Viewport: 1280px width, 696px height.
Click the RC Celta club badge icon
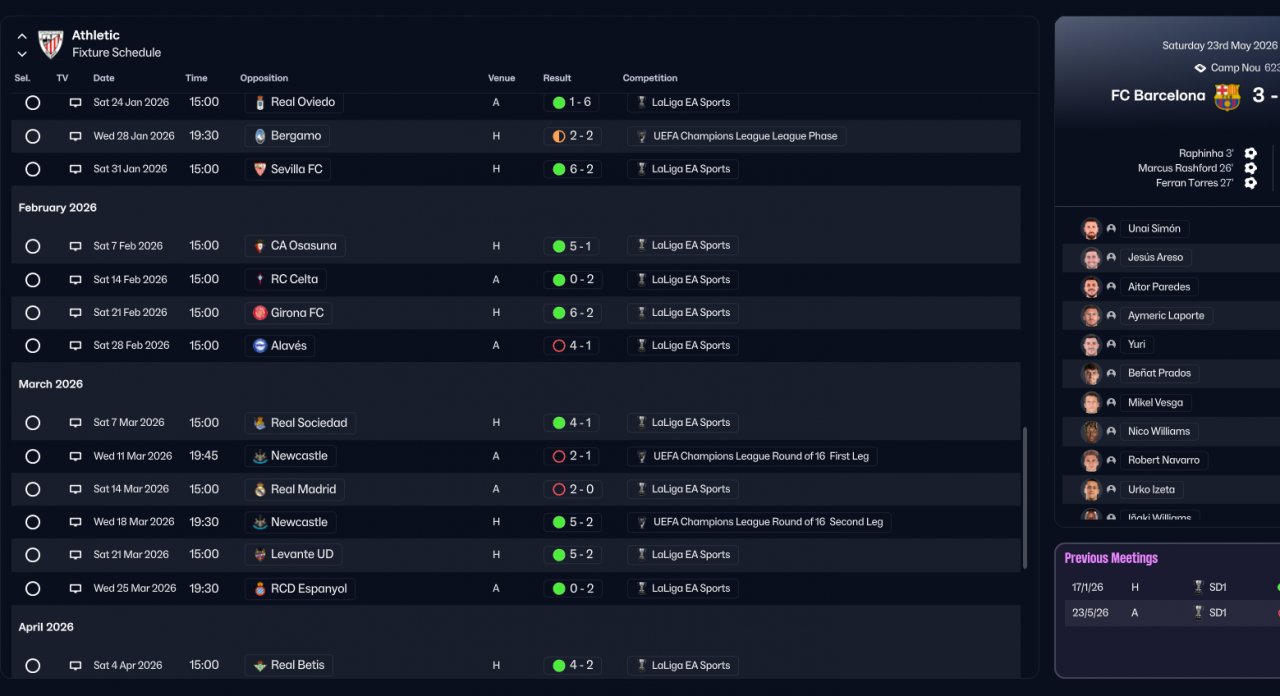click(x=260, y=279)
